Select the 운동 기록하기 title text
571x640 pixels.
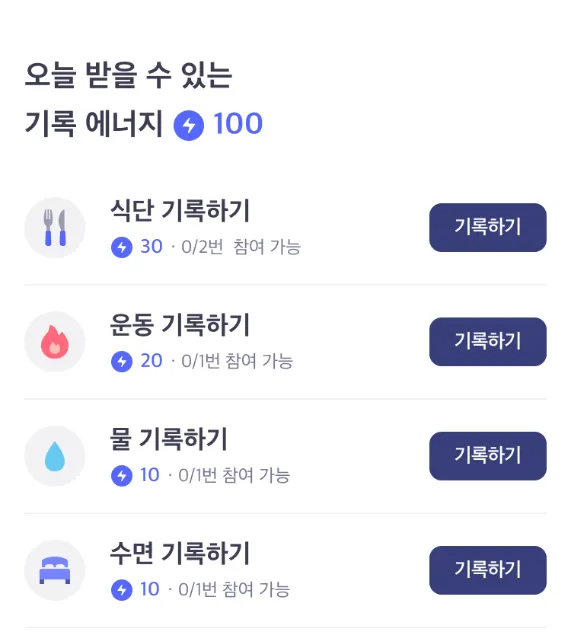(x=180, y=325)
